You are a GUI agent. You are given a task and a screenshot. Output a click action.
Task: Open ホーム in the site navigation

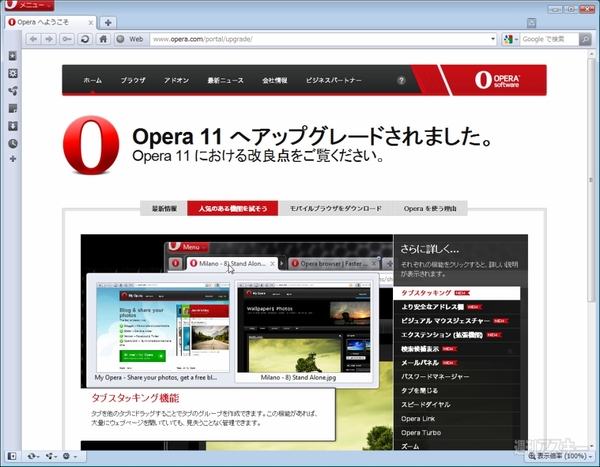point(93,80)
